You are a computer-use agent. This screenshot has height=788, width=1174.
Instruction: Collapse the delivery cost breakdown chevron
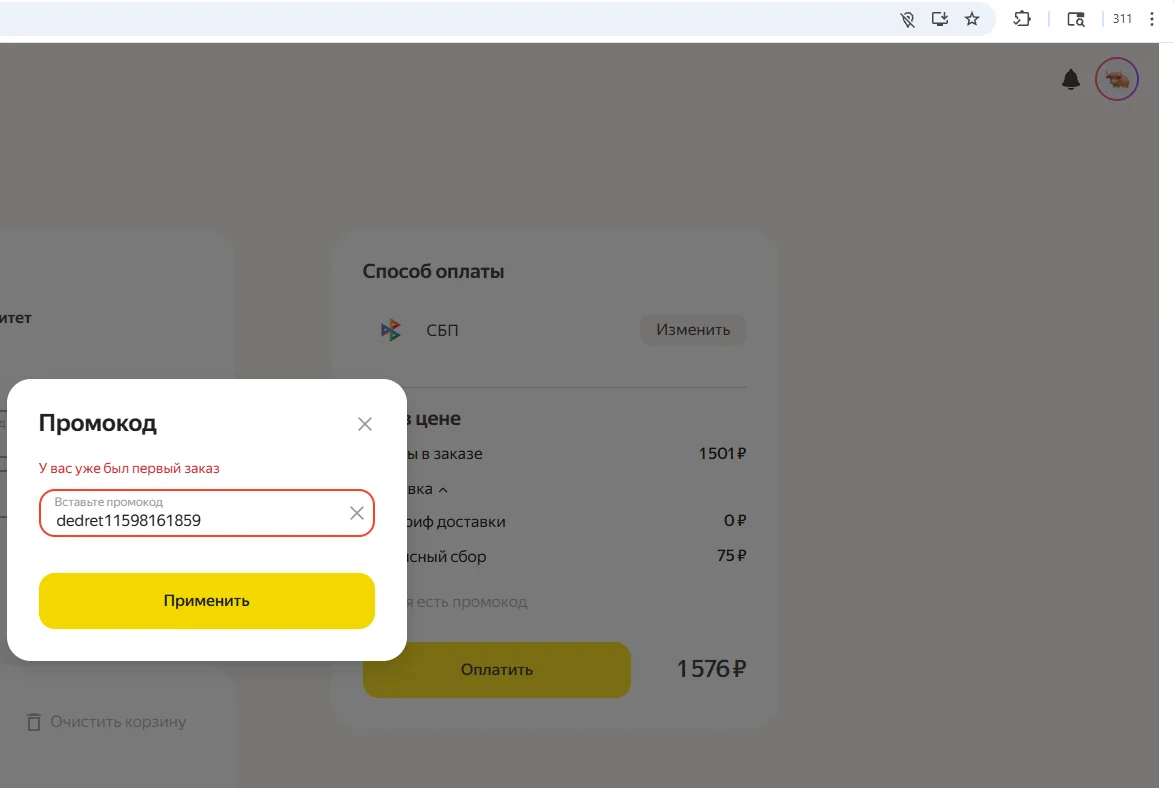tap(442, 490)
